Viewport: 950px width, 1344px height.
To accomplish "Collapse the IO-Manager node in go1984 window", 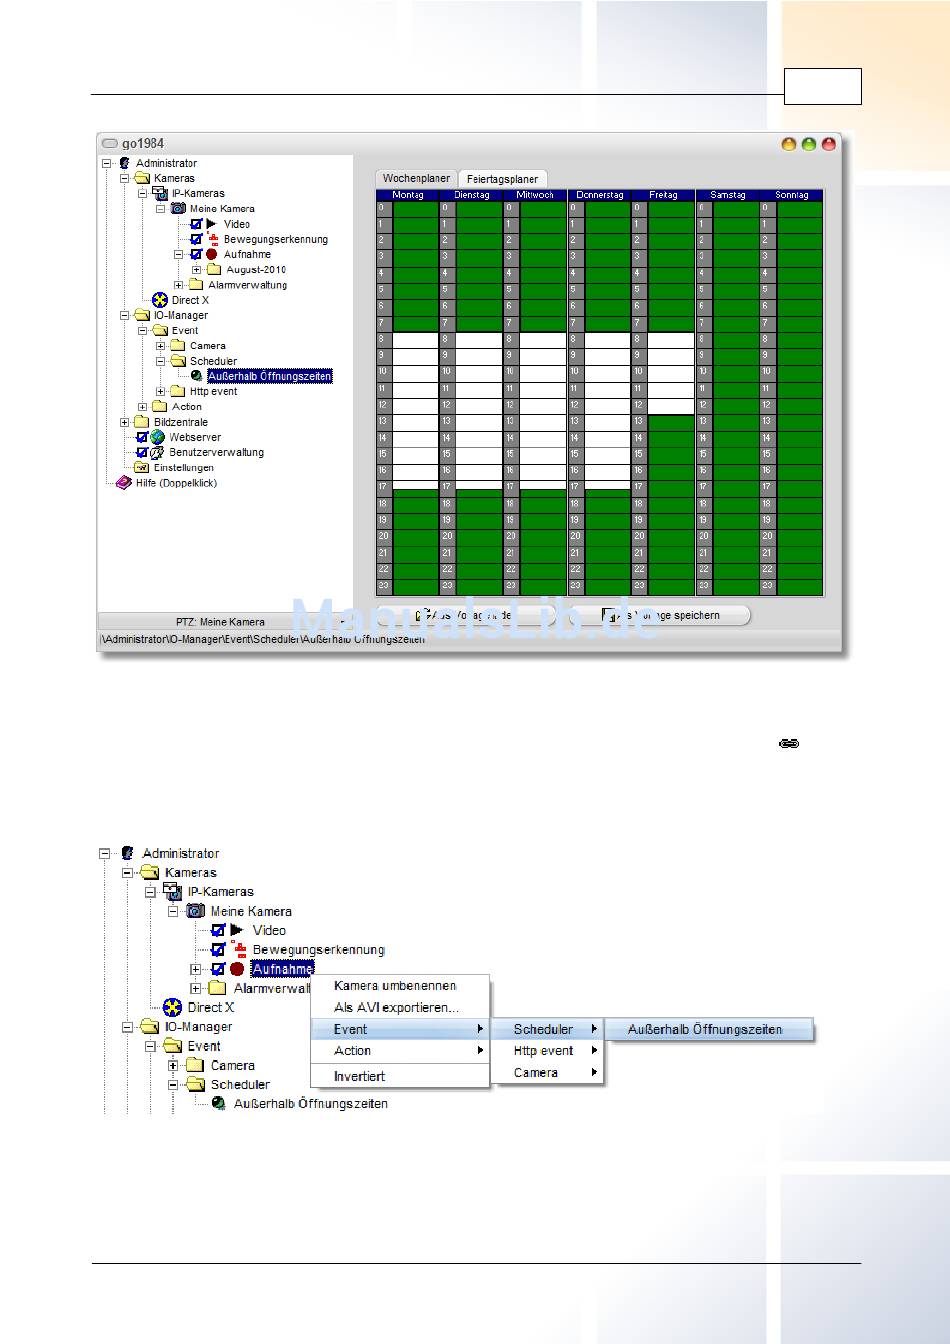I will pos(125,315).
